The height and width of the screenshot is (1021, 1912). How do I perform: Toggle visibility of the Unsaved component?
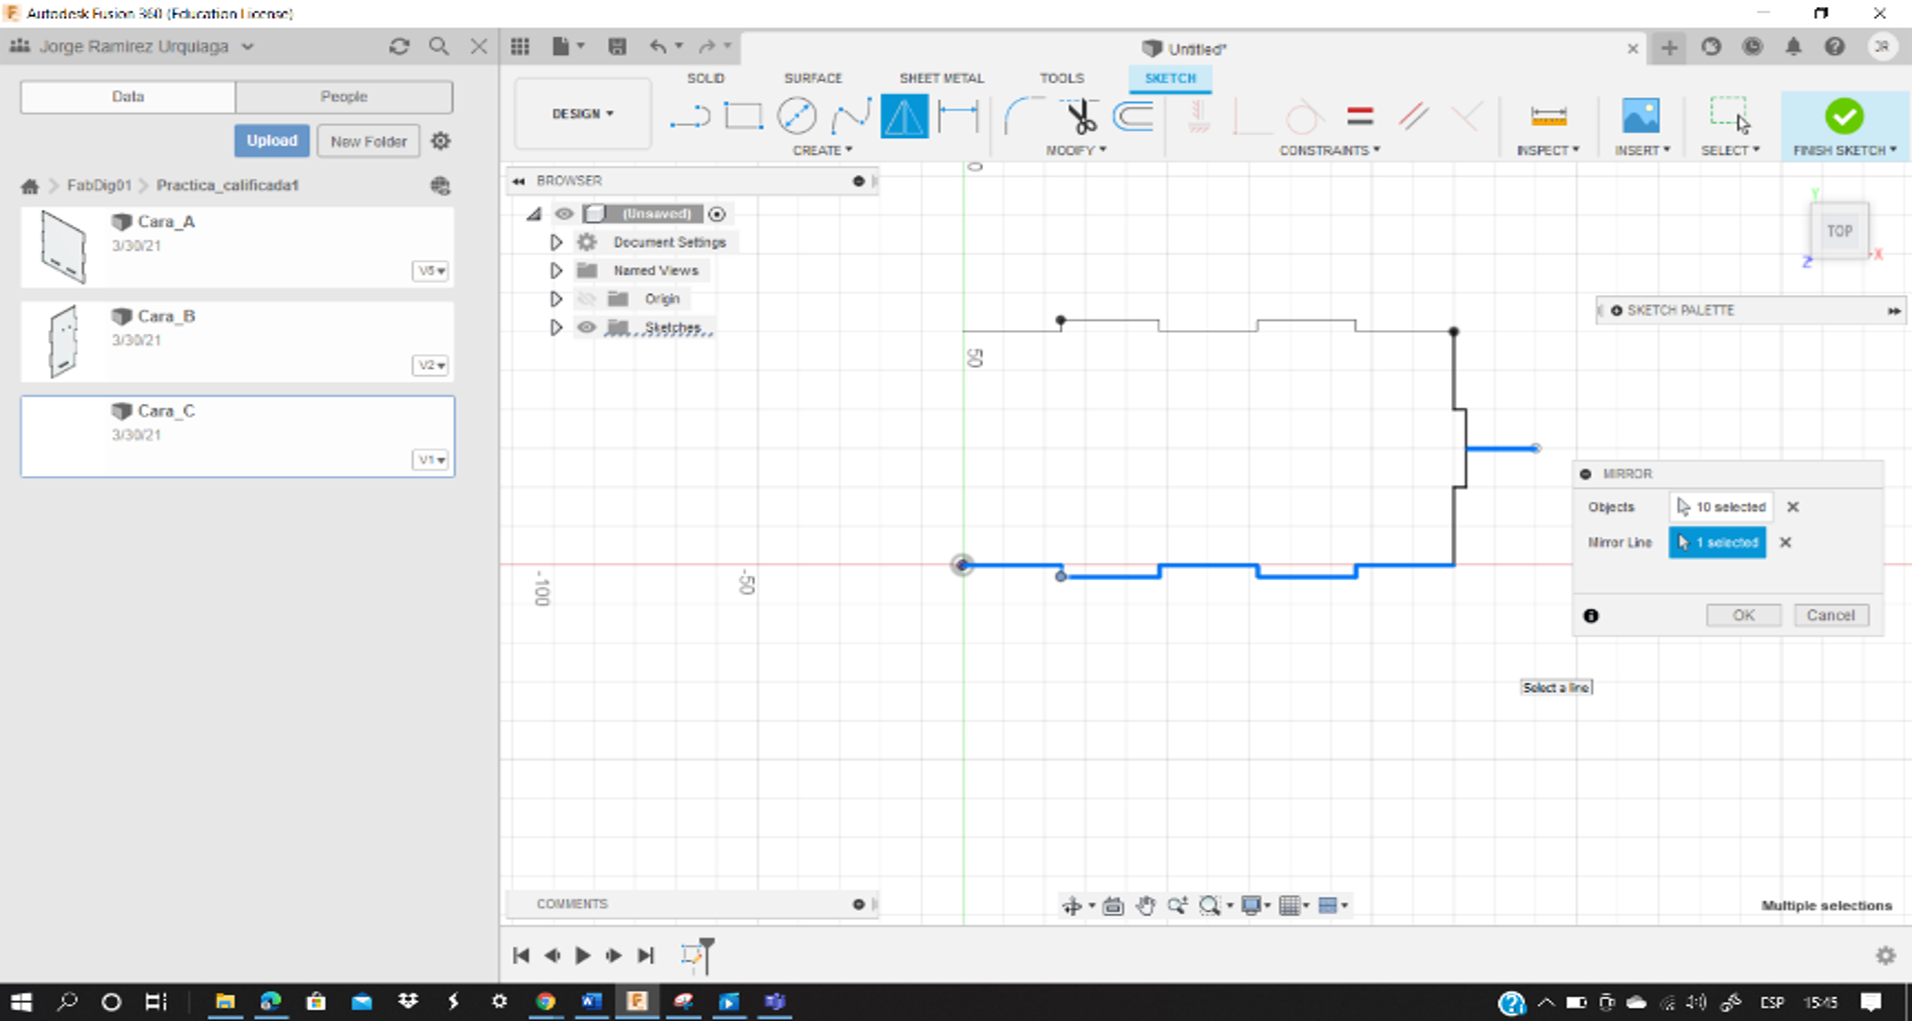(564, 214)
